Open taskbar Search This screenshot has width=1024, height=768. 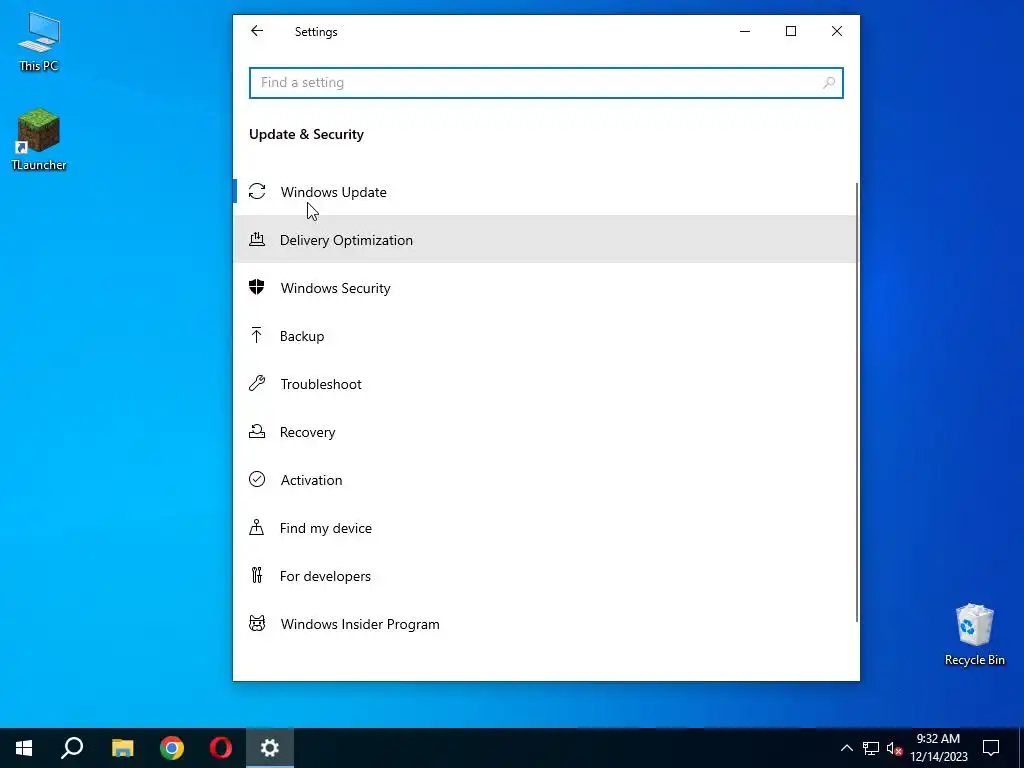tap(72, 748)
